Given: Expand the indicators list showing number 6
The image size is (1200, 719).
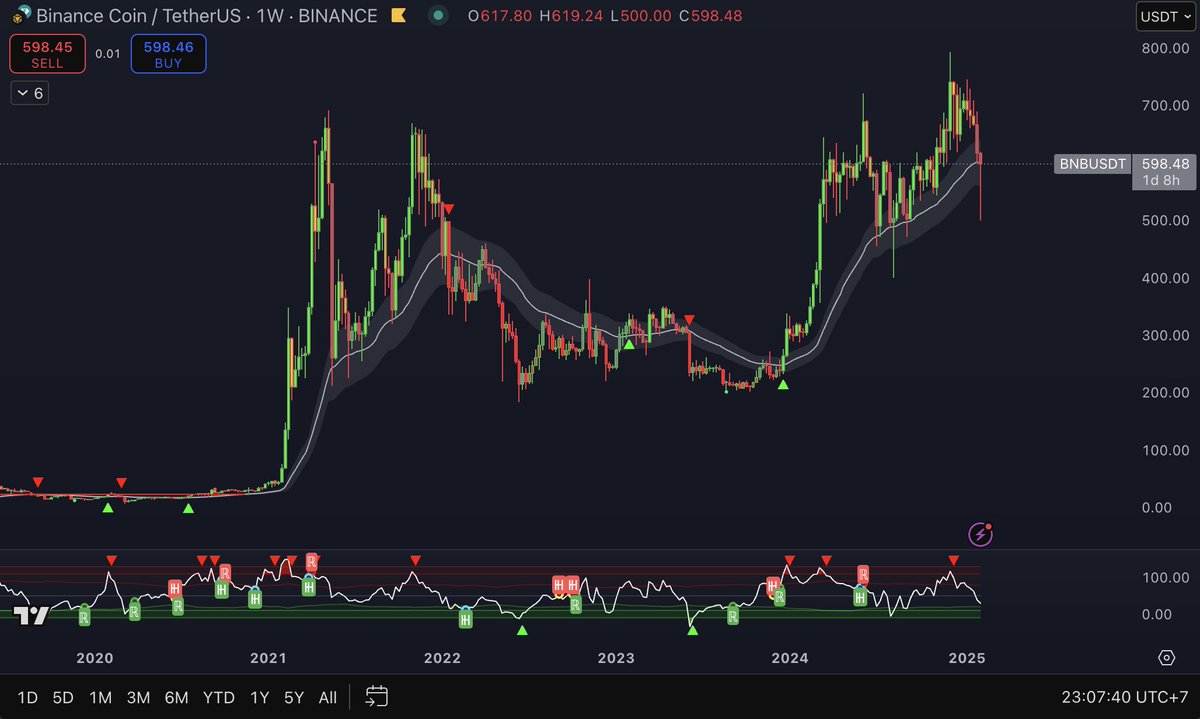Looking at the screenshot, I should click(29, 92).
